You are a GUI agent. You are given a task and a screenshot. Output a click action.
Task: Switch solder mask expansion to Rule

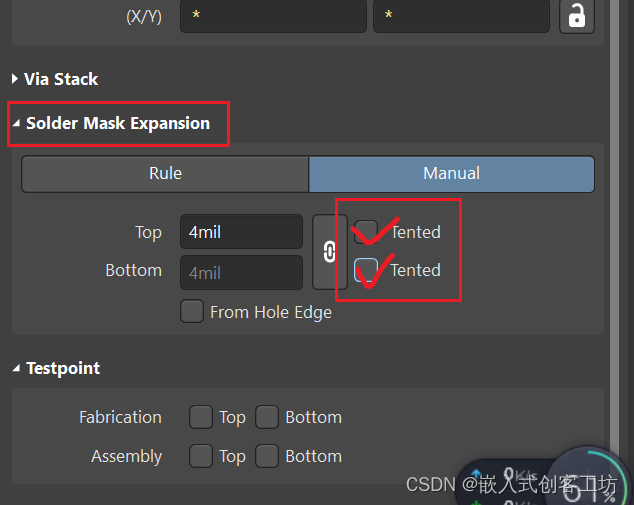pos(165,173)
